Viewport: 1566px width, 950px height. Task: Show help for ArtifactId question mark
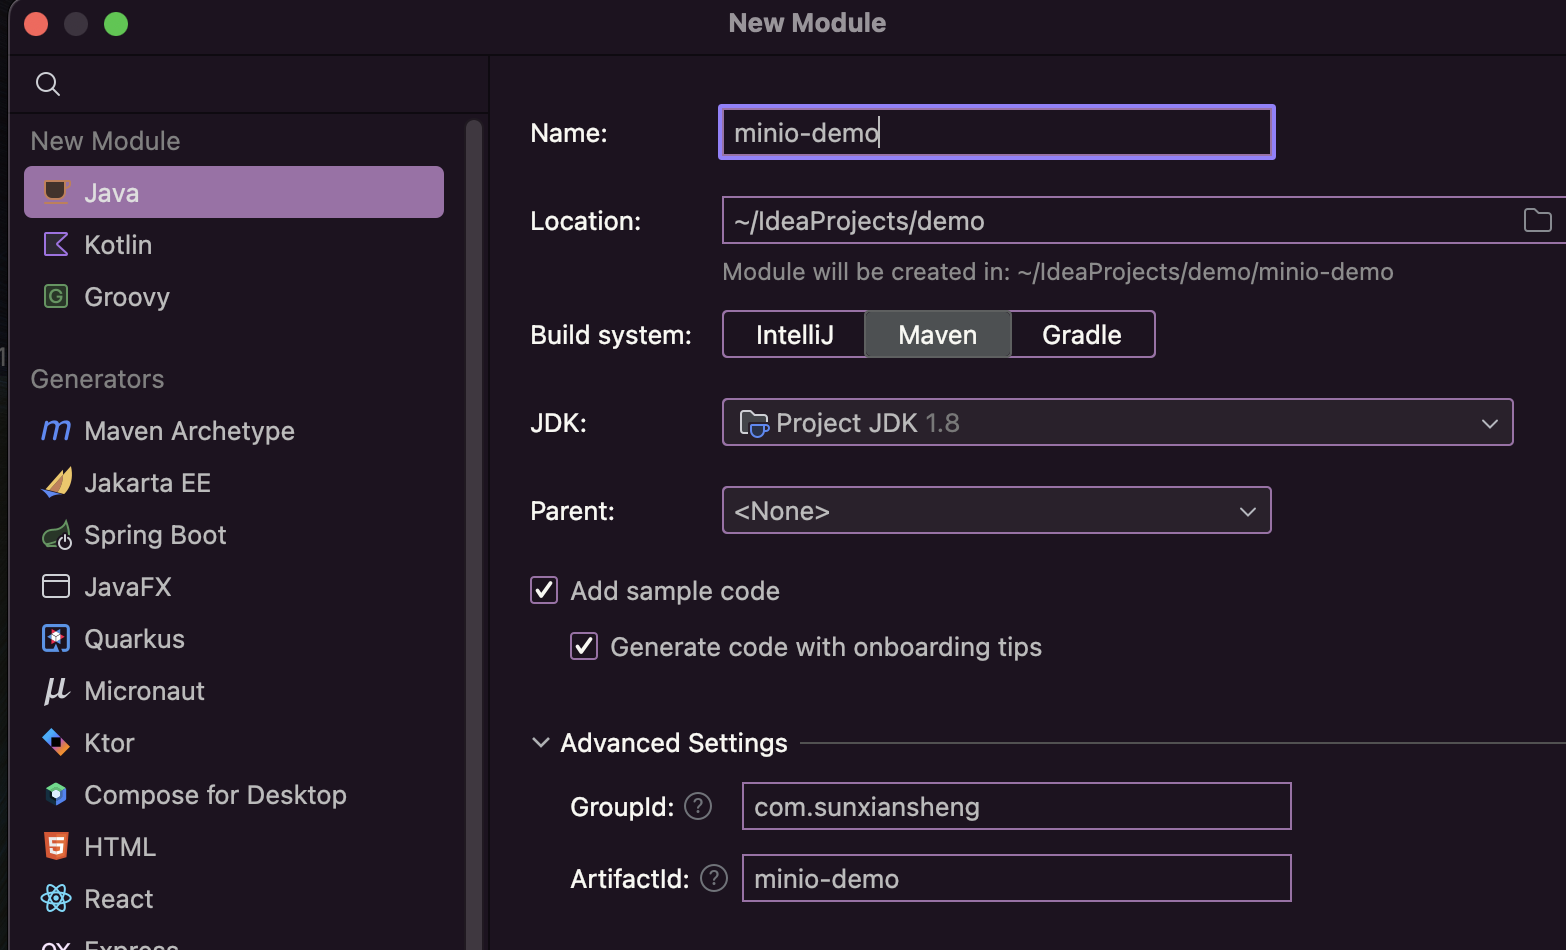(714, 878)
